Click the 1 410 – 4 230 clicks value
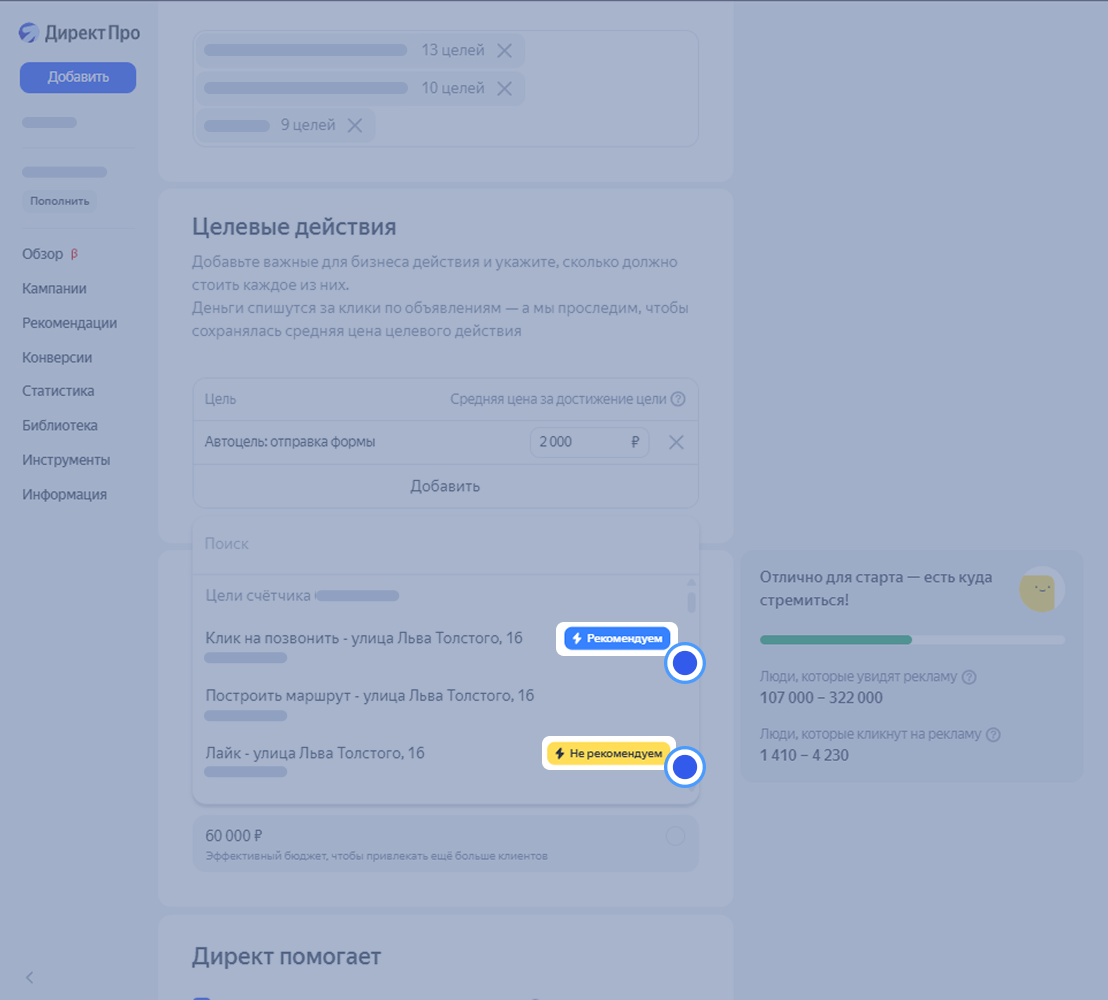The width and height of the screenshot is (1108, 1000). pos(804,755)
